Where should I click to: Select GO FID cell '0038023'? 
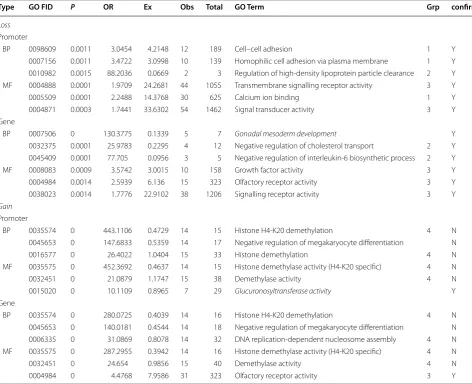click(x=42, y=194)
